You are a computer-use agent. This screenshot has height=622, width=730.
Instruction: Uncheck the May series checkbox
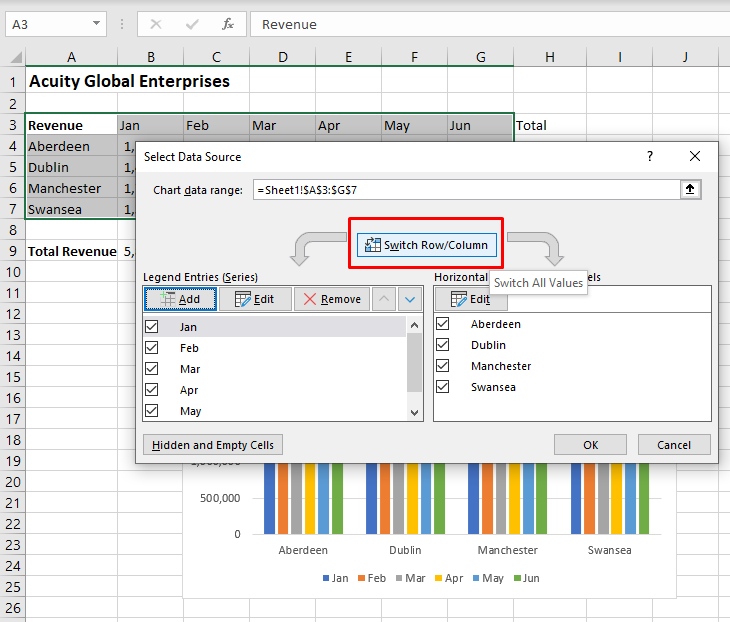click(152, 410)
